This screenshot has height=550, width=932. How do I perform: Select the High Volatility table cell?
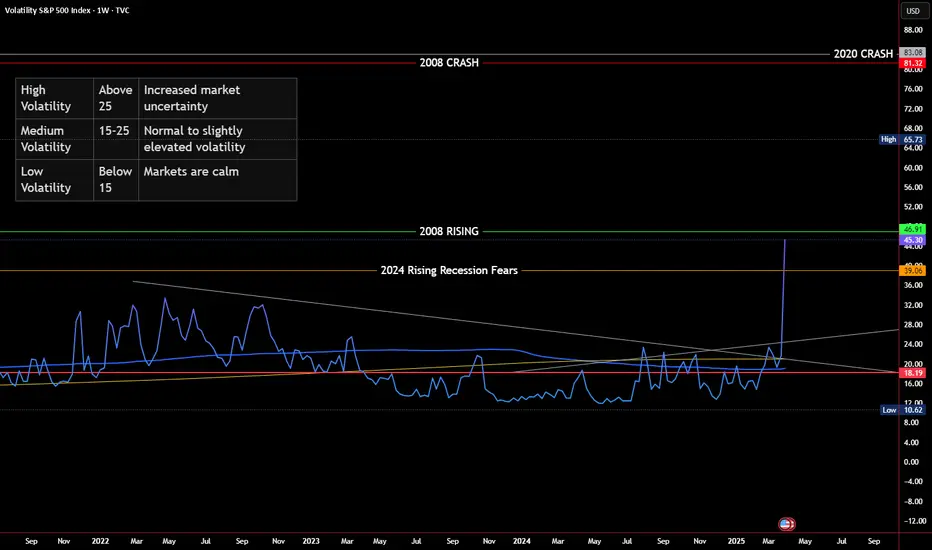55,98
